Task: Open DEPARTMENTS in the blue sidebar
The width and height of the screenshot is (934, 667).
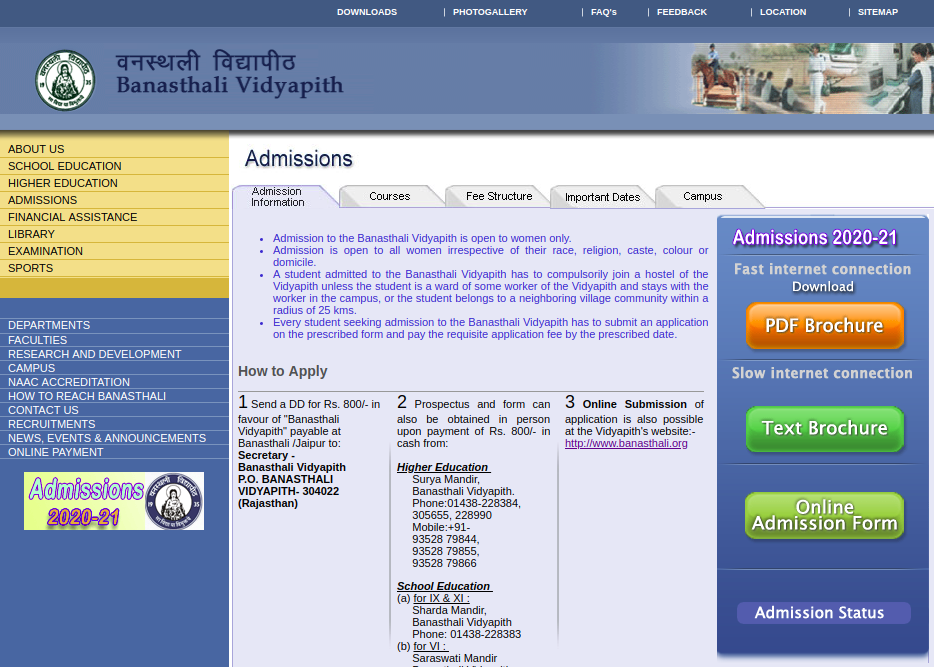Action: coord(49,325)
